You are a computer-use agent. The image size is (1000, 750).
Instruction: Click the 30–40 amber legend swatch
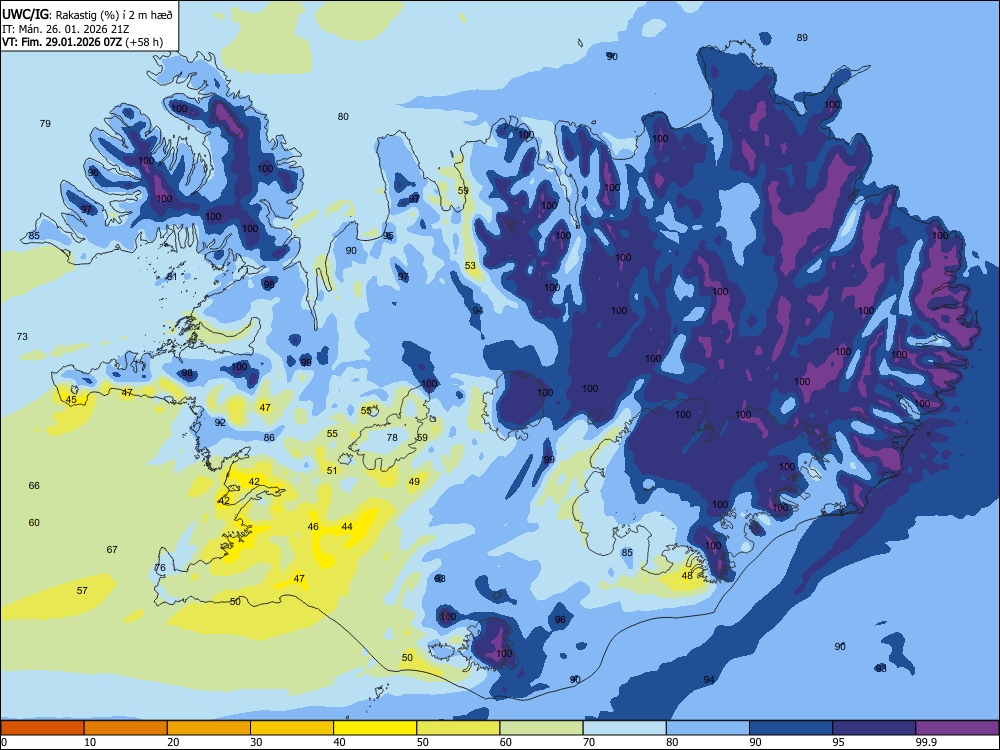pos(292,728)
